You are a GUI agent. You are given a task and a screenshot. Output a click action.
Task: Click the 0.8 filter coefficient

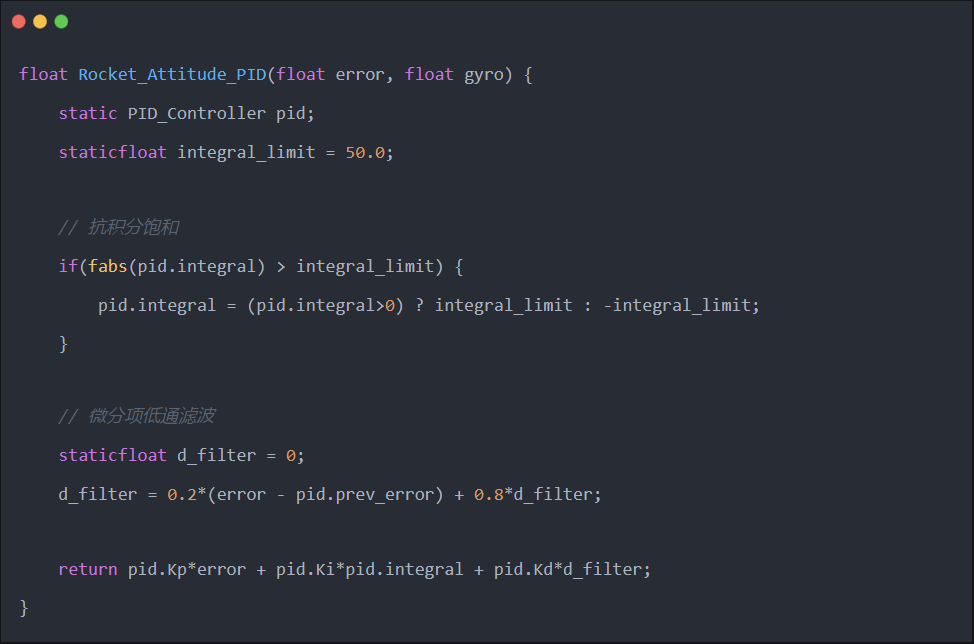tap(488, 494)
